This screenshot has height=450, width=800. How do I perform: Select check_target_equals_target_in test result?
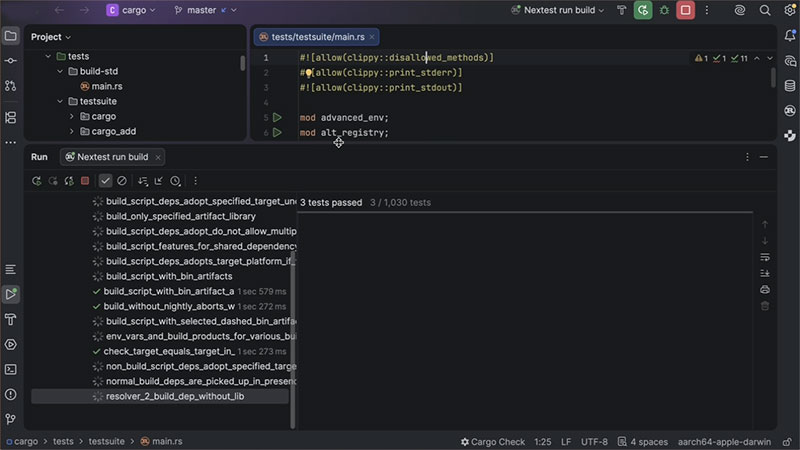click(x=168, y=351)
